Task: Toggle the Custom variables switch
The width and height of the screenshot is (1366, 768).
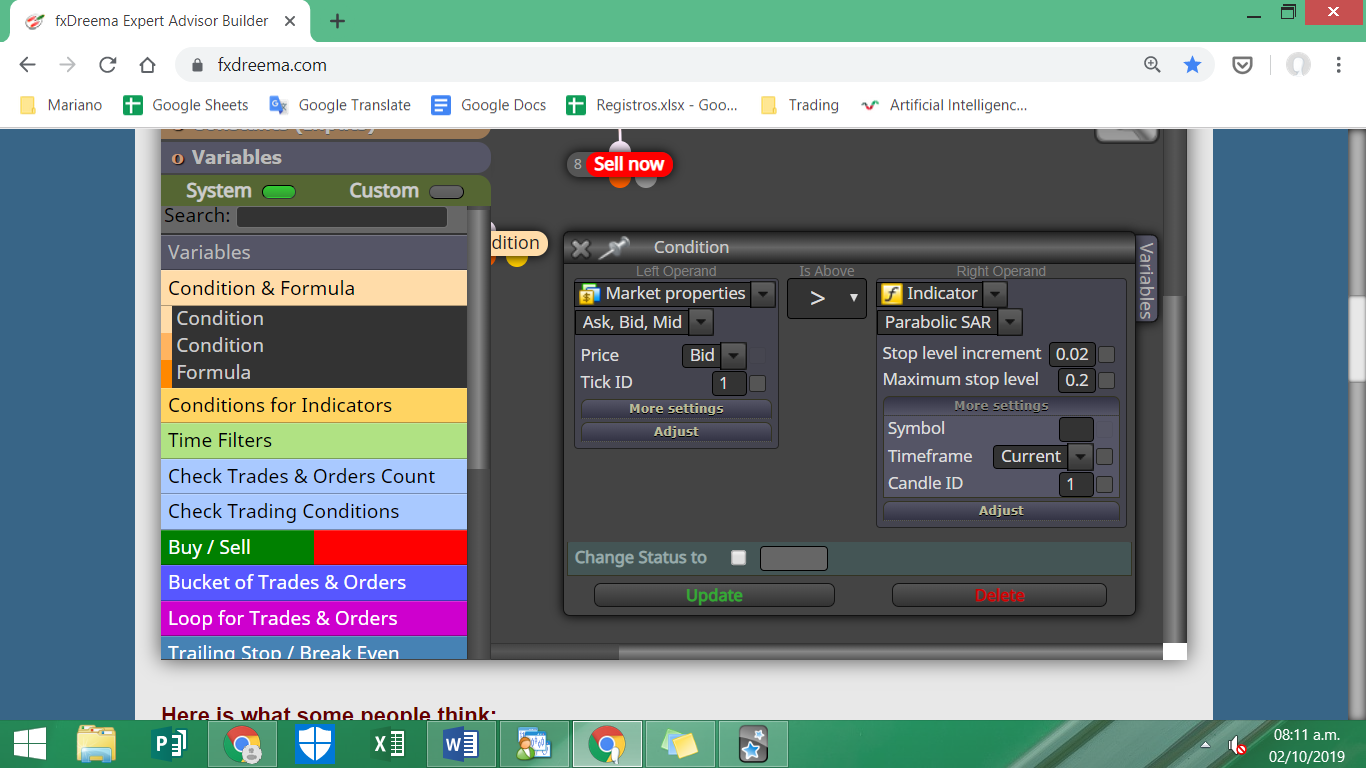Action: tap(446, 192)
